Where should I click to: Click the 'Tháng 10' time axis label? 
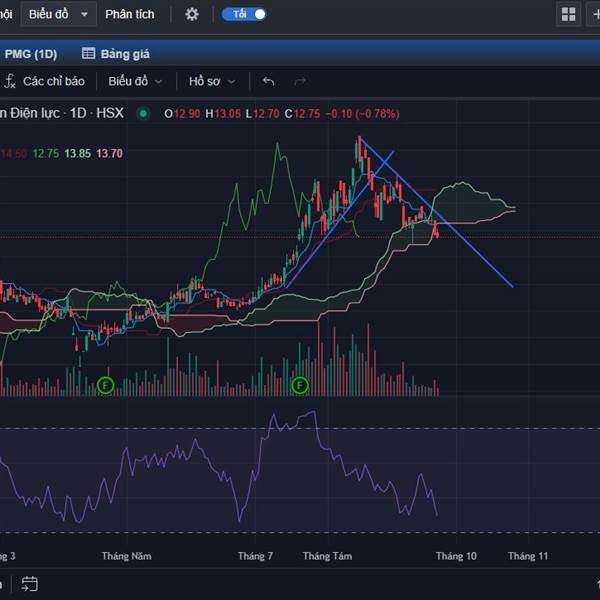tap(456, 555)
